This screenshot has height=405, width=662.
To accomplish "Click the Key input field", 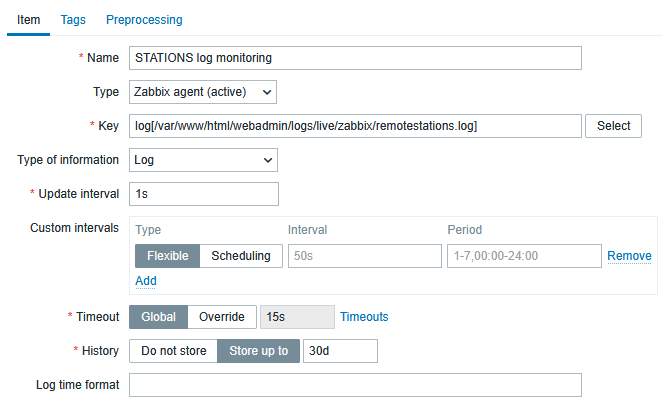I will 355,126.
